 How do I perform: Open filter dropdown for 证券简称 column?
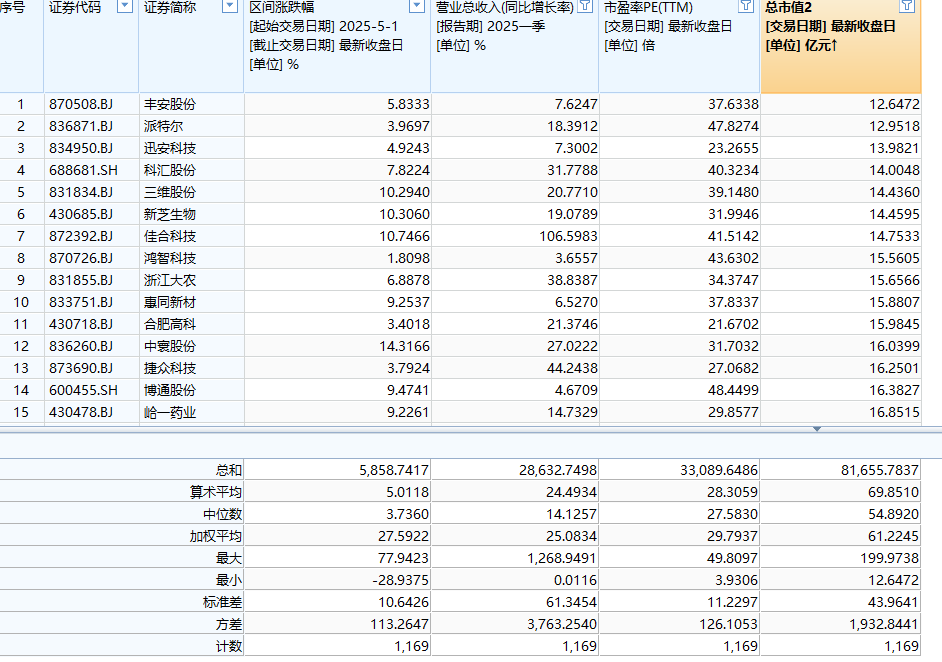tap(229, 7)
